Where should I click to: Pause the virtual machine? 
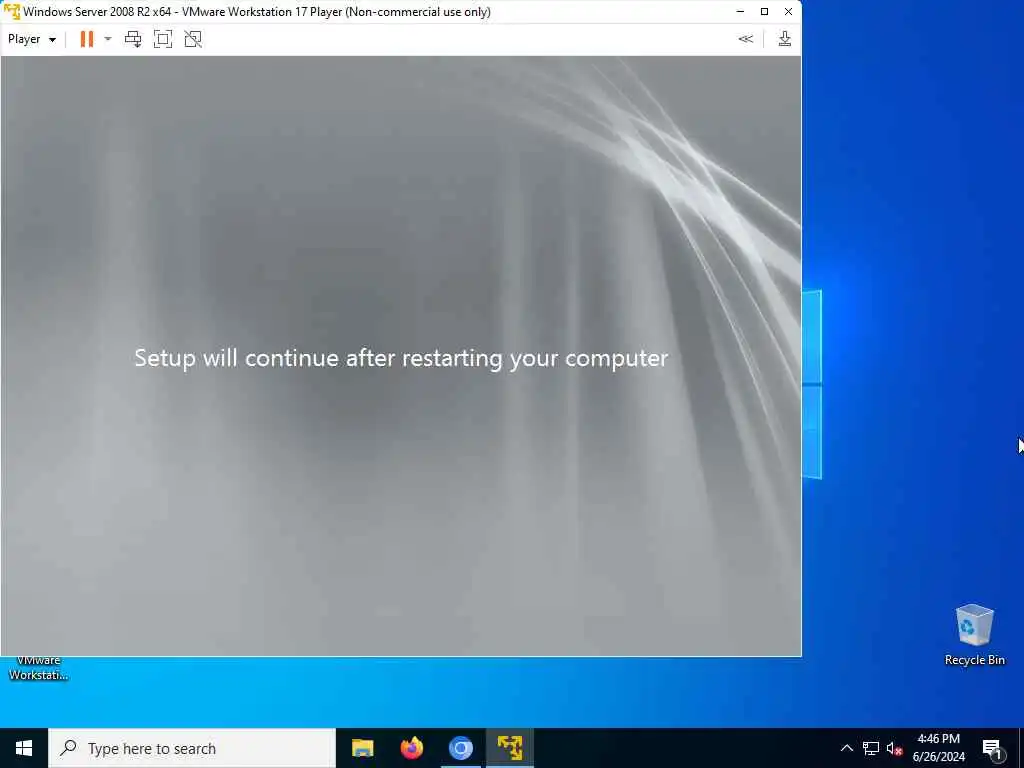86,39
